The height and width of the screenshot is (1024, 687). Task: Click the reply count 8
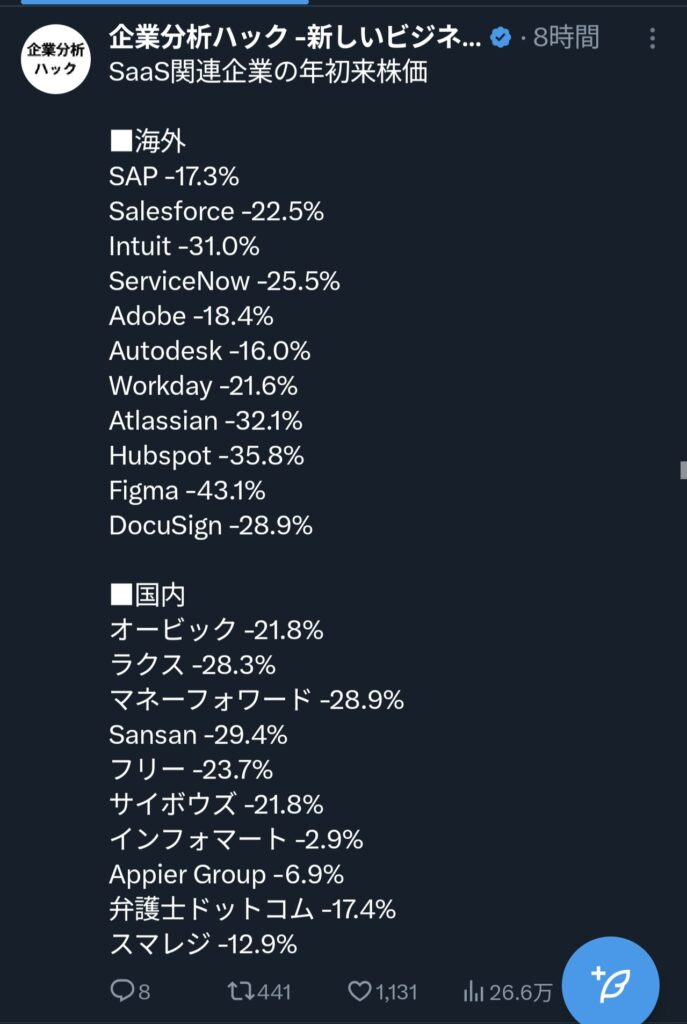click(144, 991)
